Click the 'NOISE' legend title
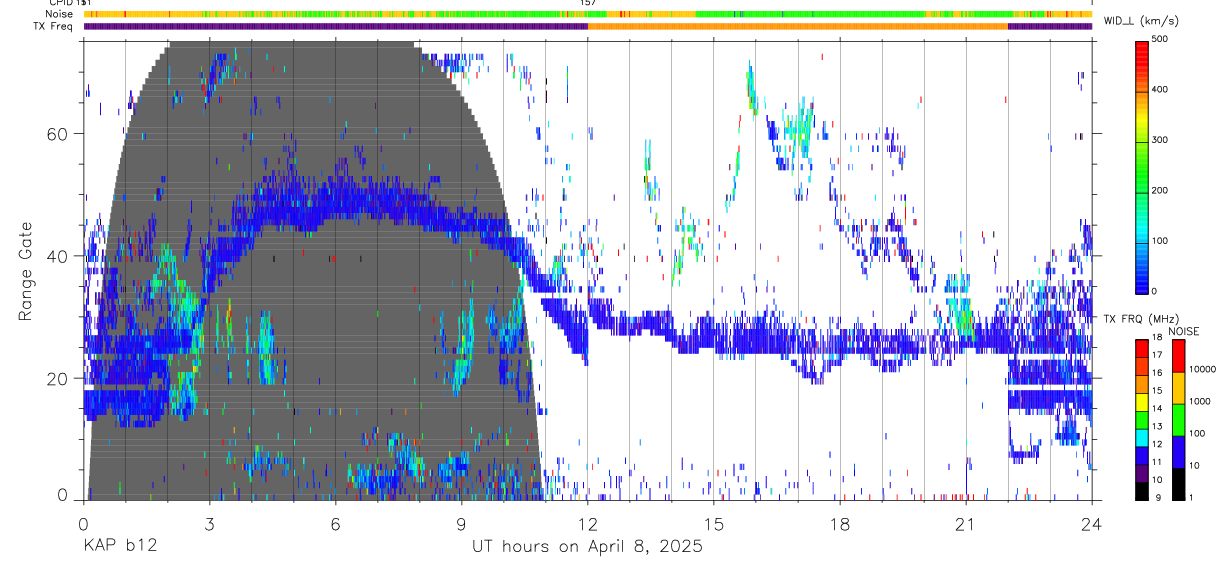Viewport: 1228px width, 567px height. point(1185,331)
